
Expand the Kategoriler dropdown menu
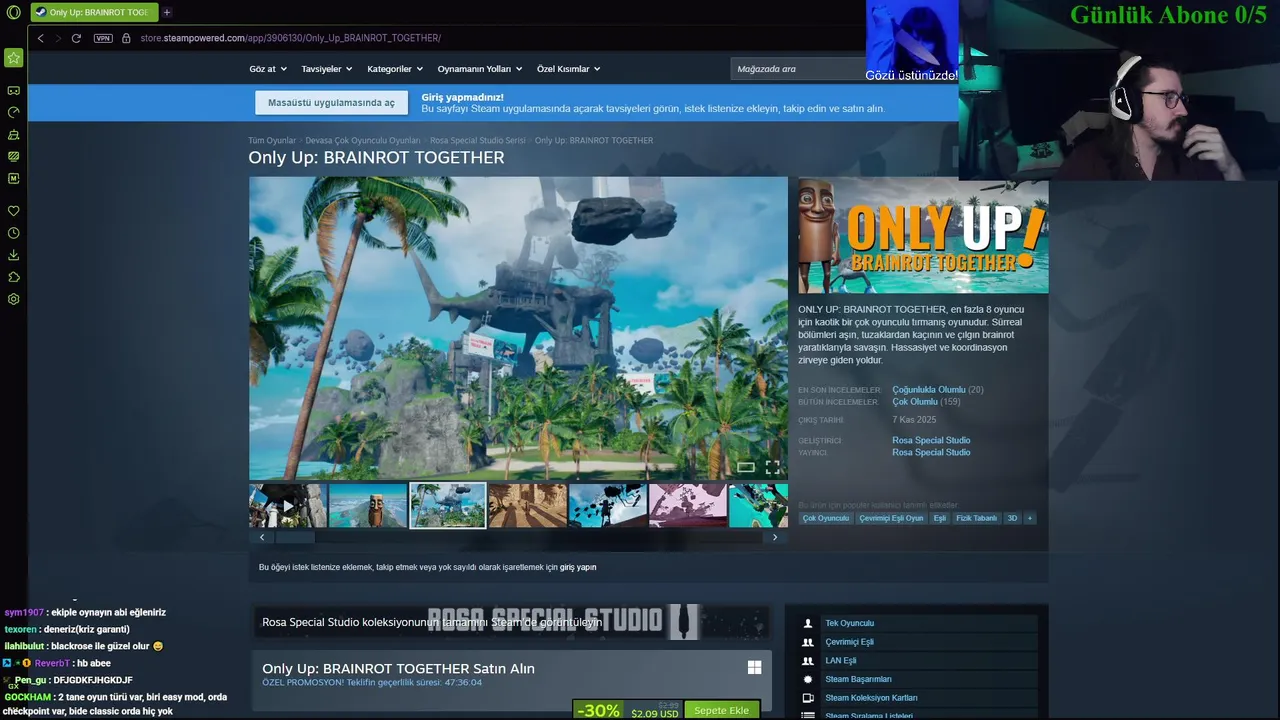(395, 69)
